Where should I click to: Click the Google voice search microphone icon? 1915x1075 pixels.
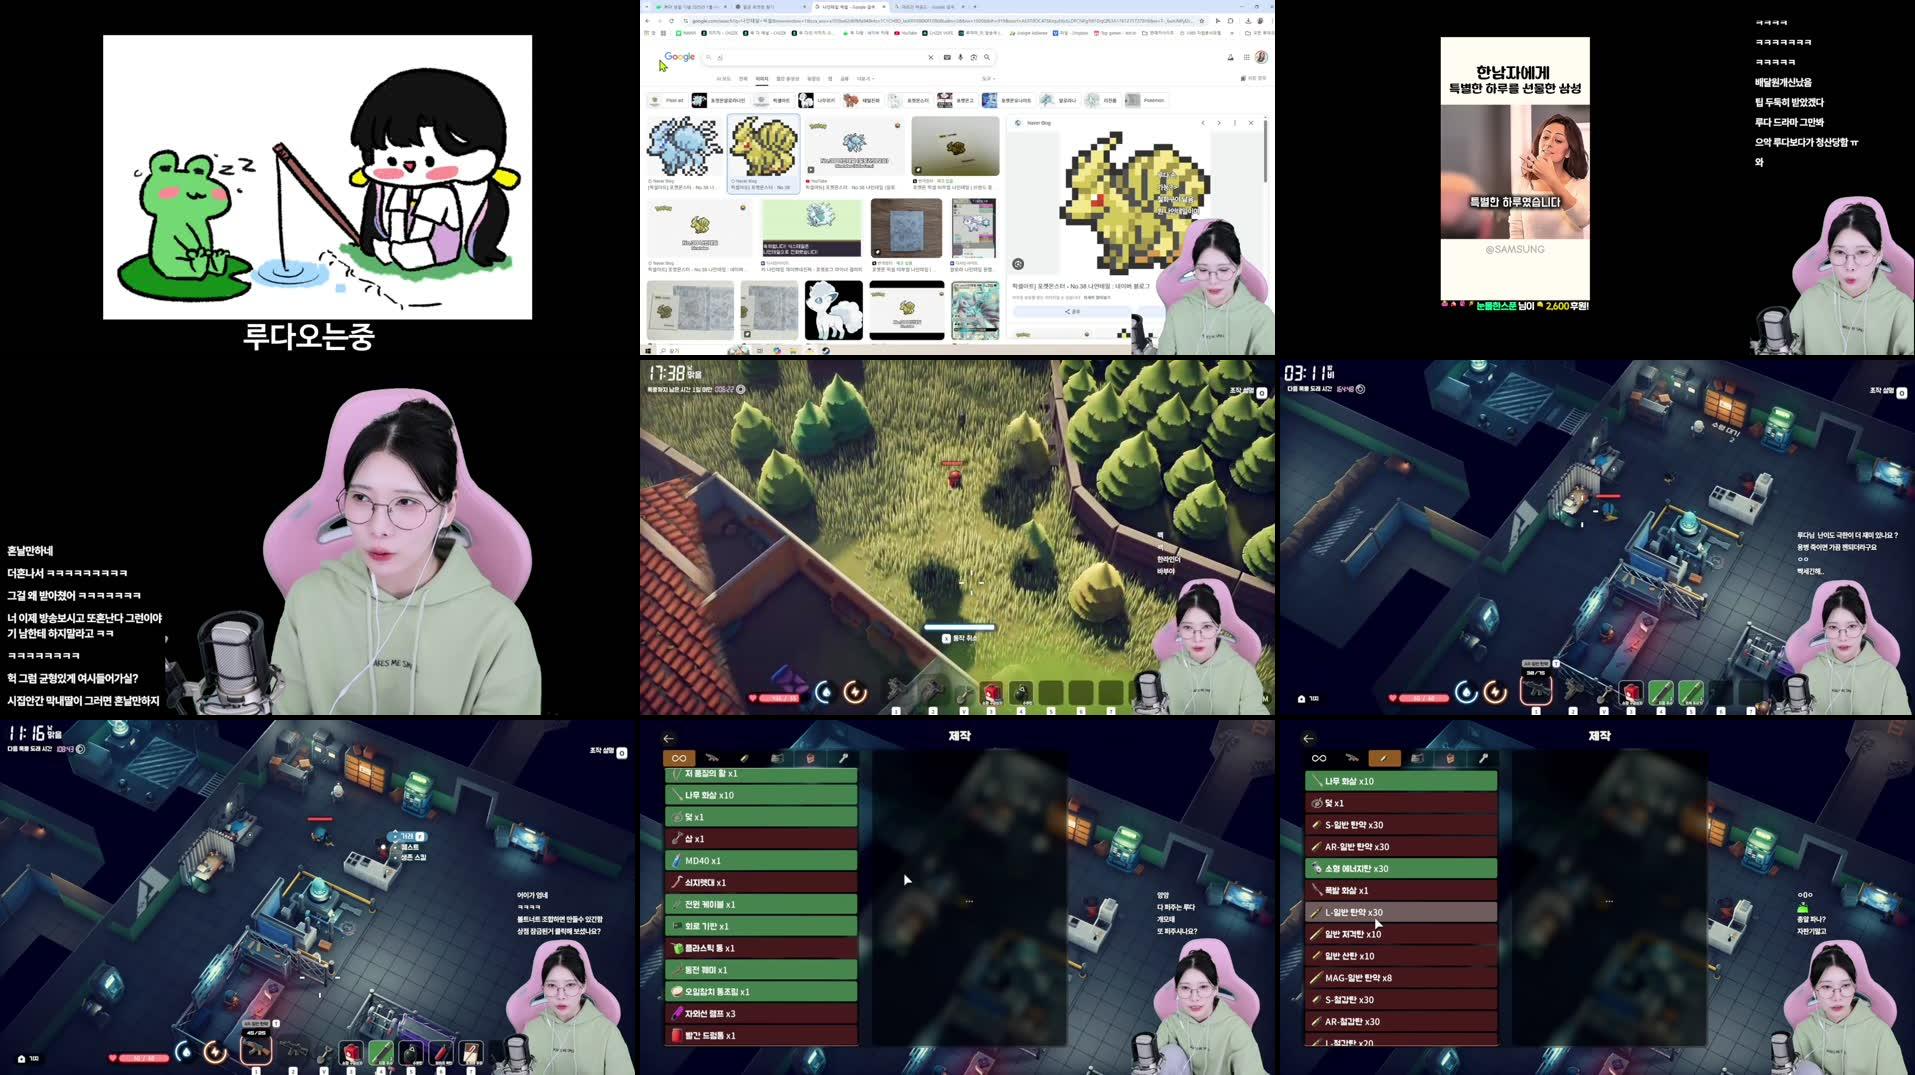960,57
